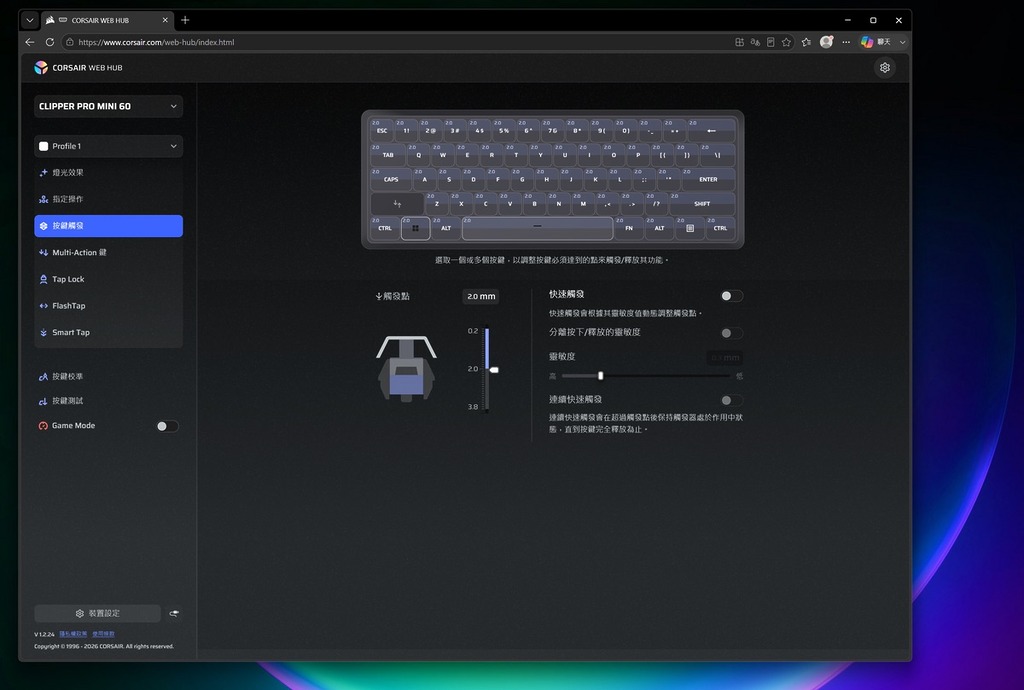This screenshot has height=690, width=1024.
Task: Enable the 快速觸發 rapid trigger switch
Action: pyautogui.click(x=731, y=296)
